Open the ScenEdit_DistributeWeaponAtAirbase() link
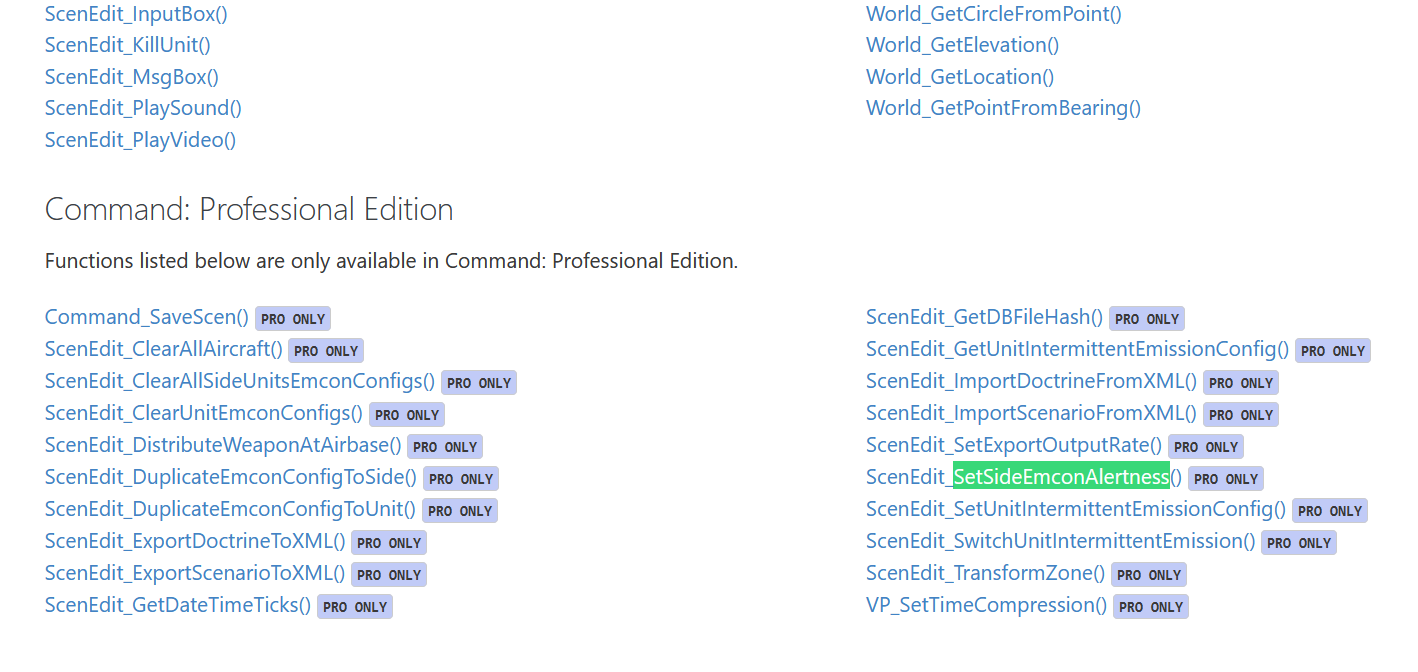Viewport: 1418px width, 672px height. pyautogui.click(x=223, y=445)
